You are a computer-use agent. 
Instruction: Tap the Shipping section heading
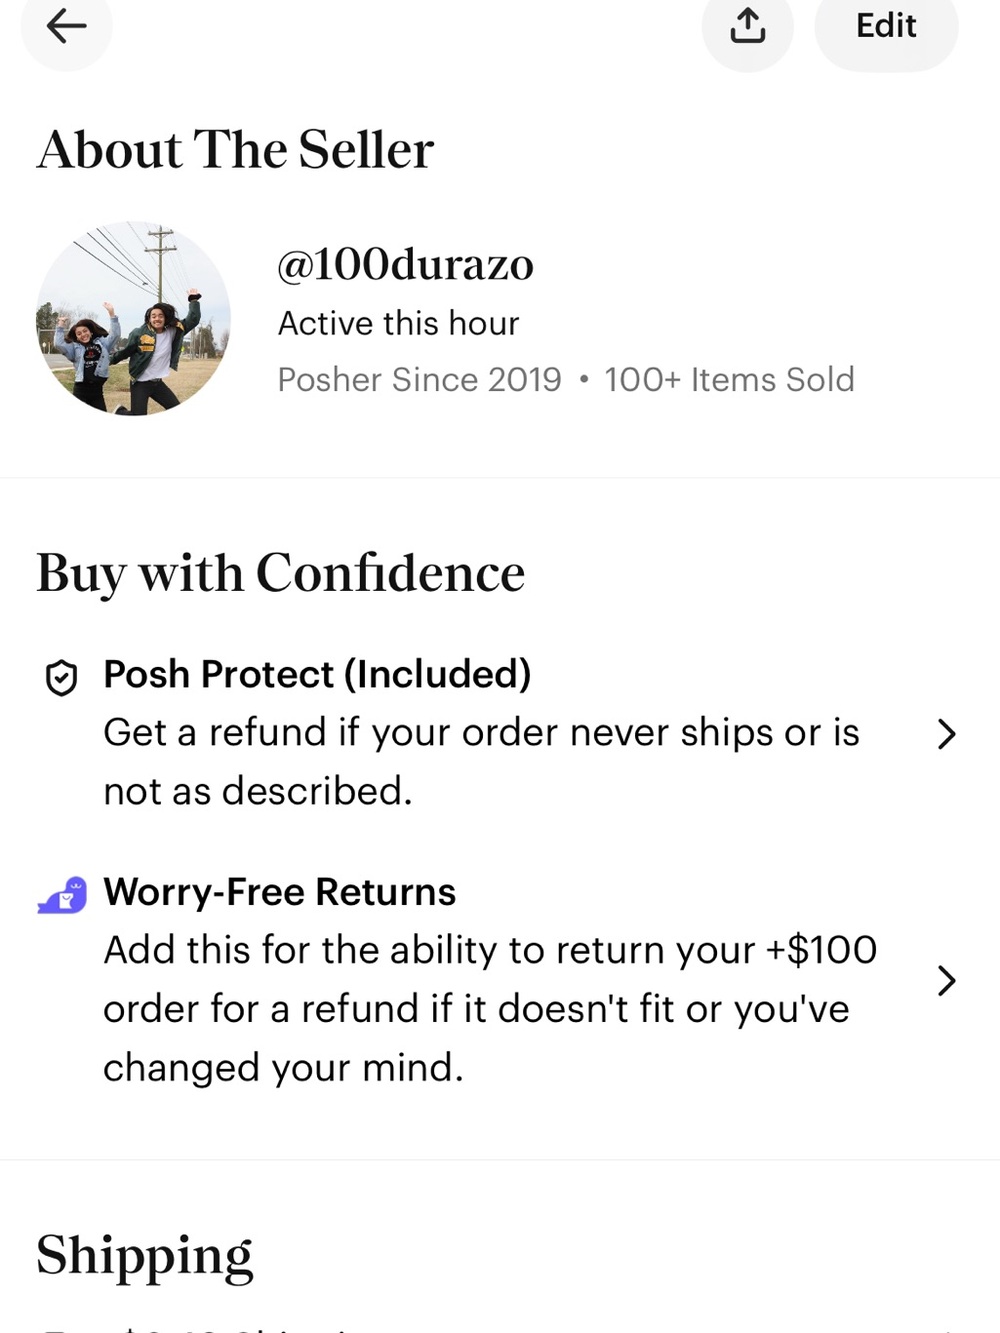[145, 1257]
